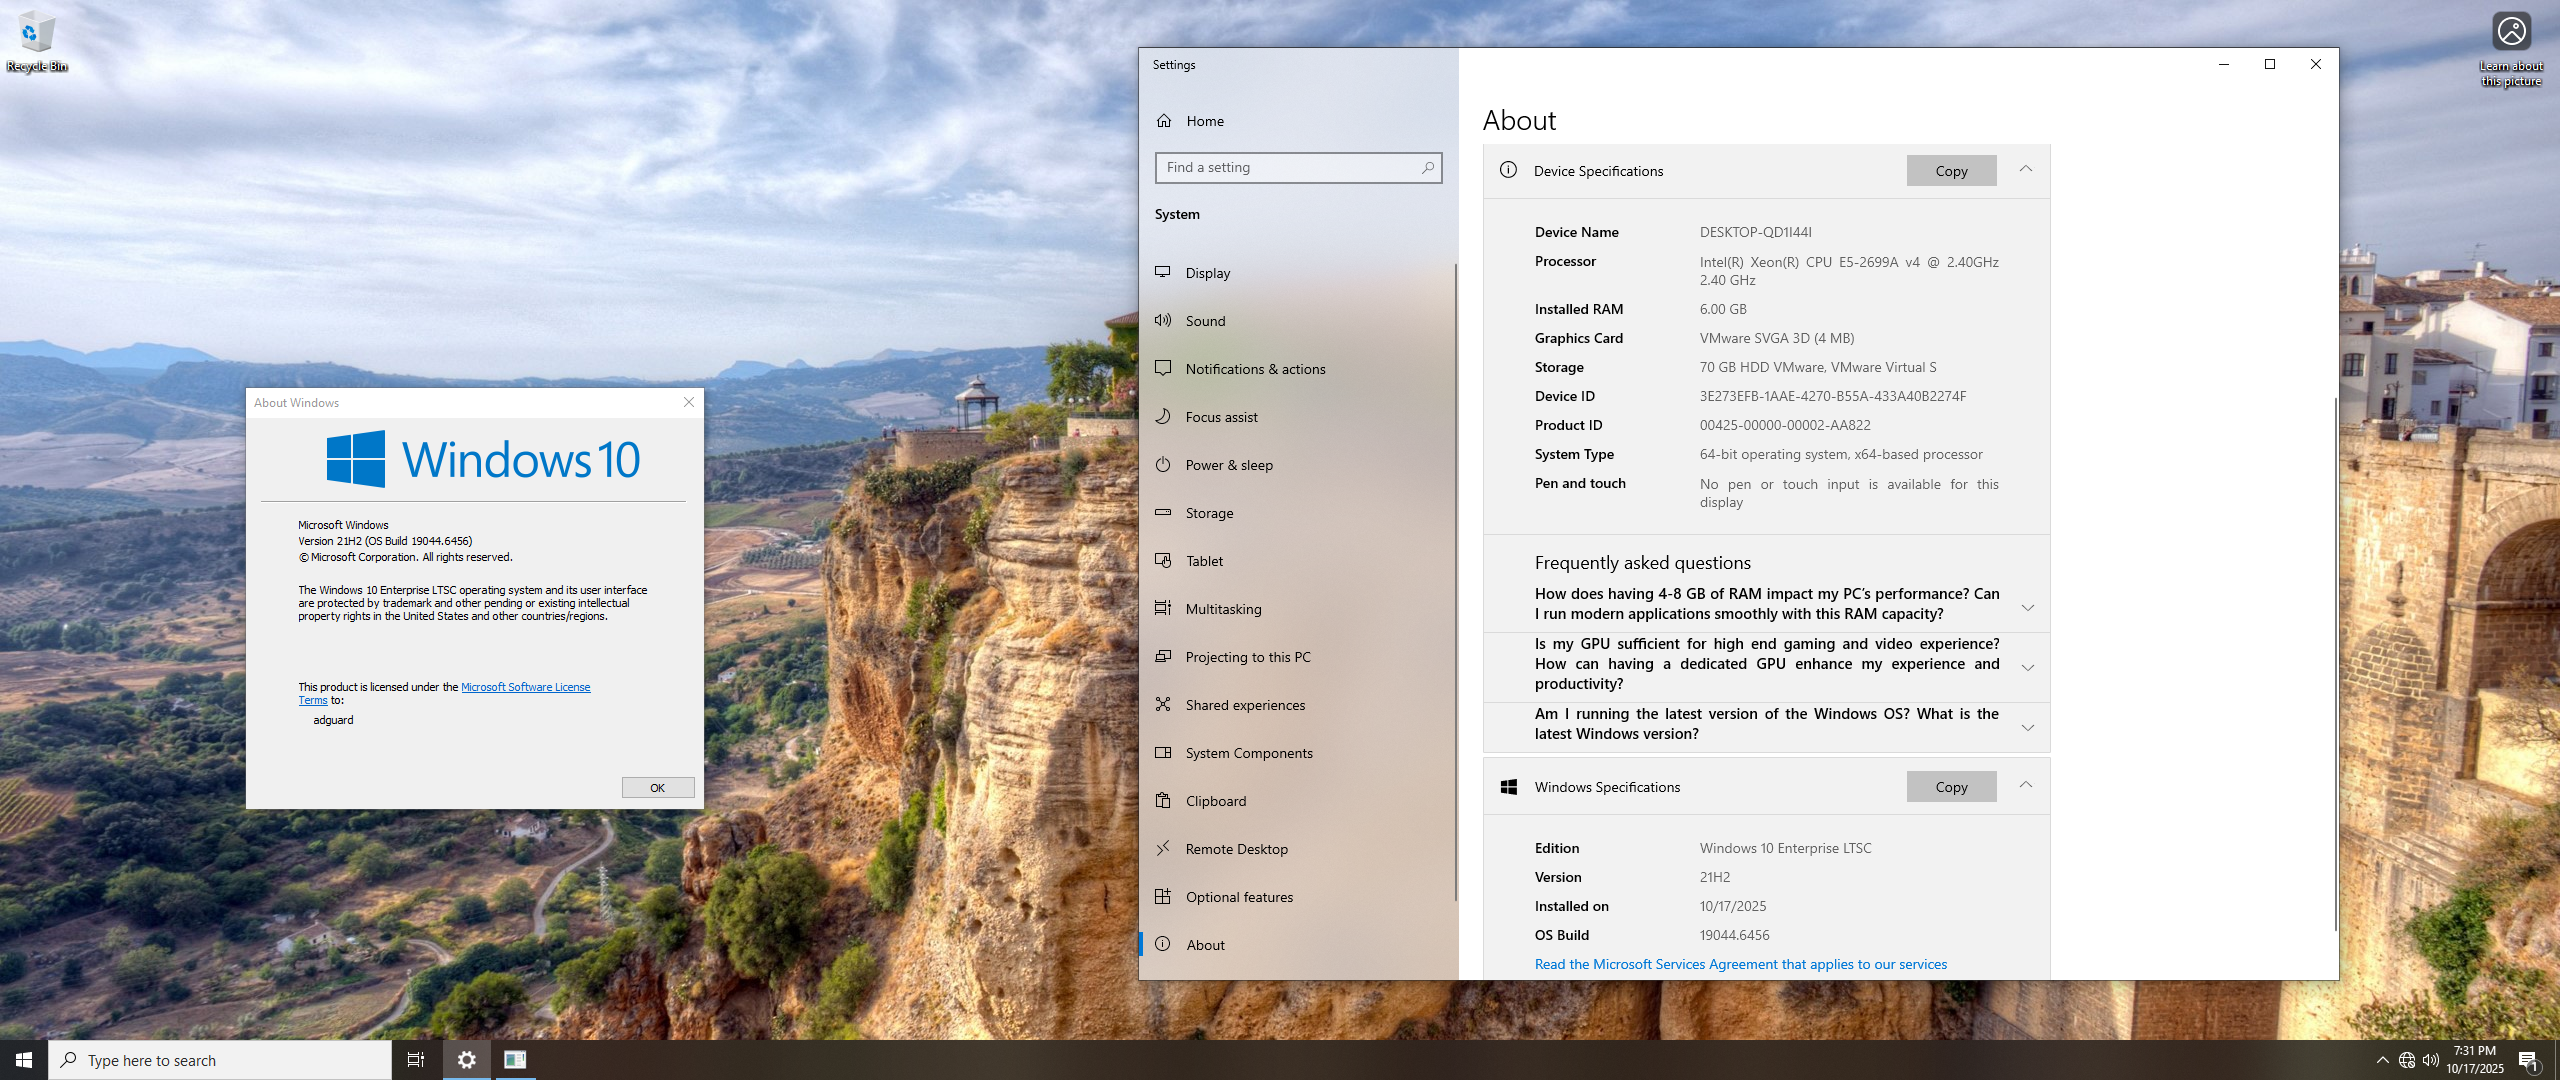Click the Power & sleep icon
2560x1080 pixels.
coord(1163,464)
